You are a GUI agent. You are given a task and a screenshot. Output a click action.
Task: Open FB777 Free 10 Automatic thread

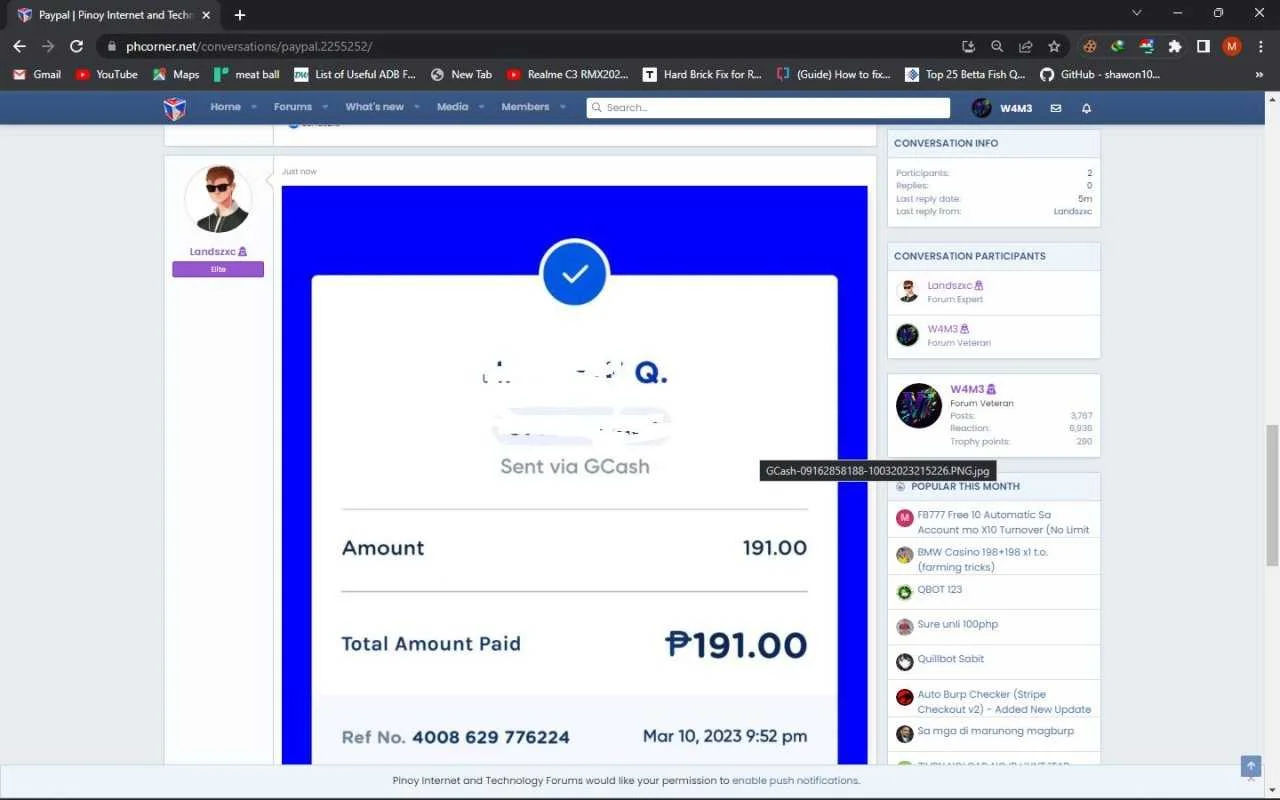click(1003, 522)
